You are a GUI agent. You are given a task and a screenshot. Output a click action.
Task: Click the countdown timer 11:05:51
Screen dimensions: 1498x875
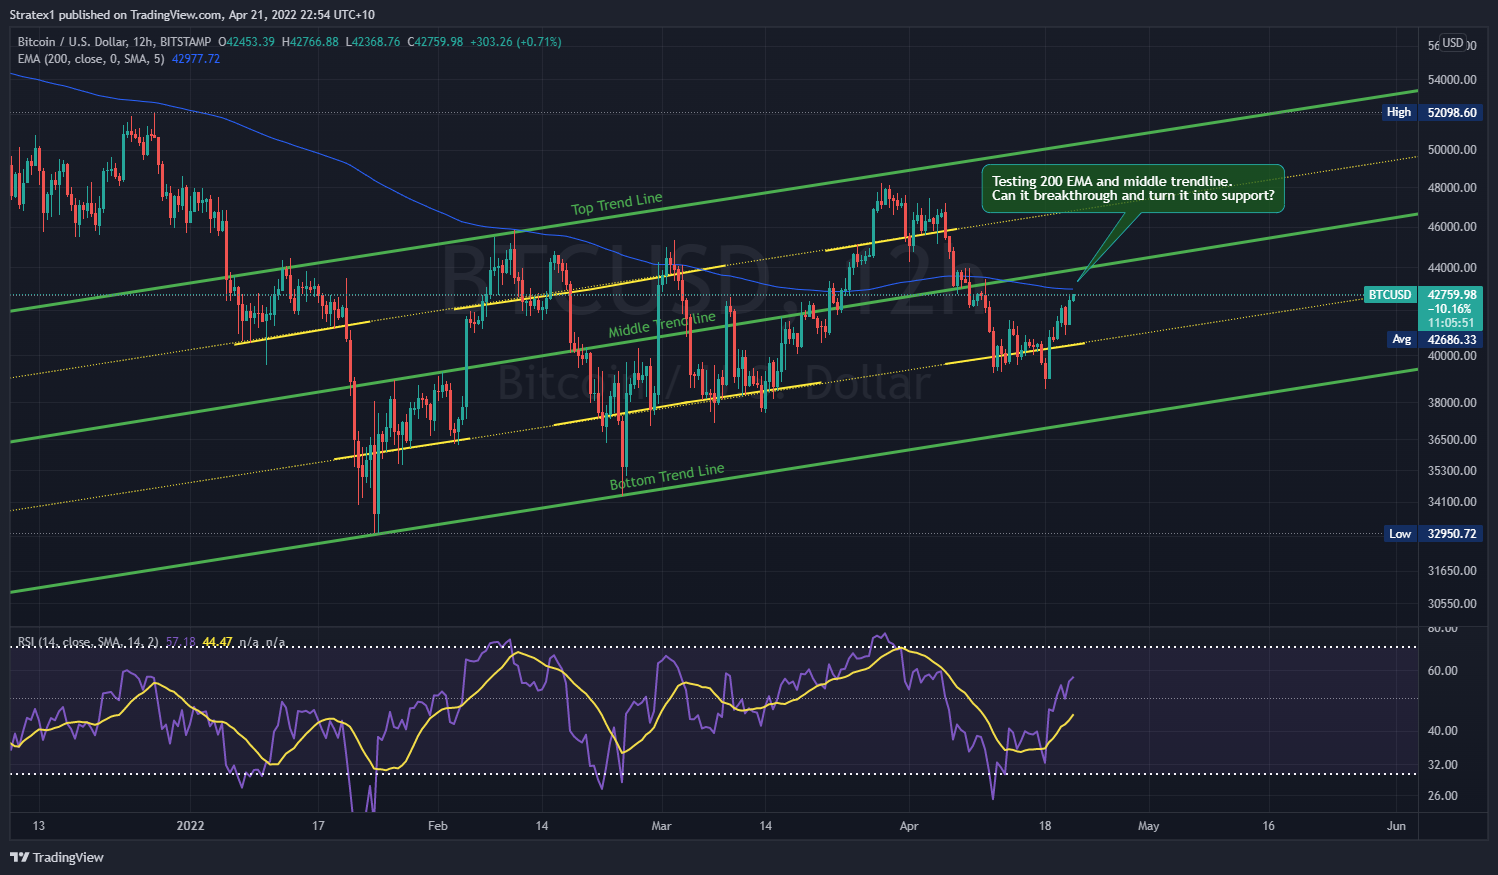pyautogui.click(x=1452, y=323)
